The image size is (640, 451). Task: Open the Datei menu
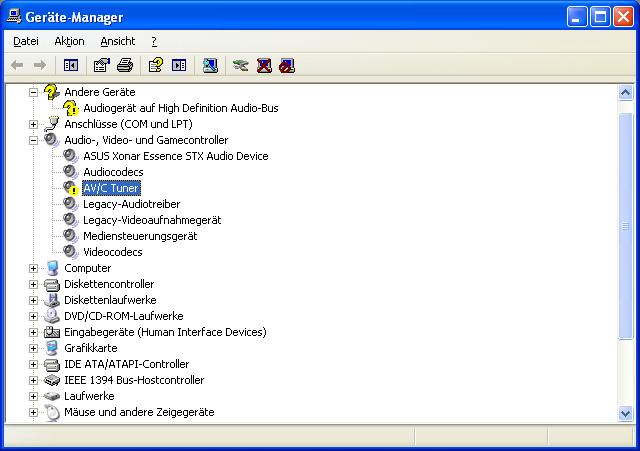[26, 41]
